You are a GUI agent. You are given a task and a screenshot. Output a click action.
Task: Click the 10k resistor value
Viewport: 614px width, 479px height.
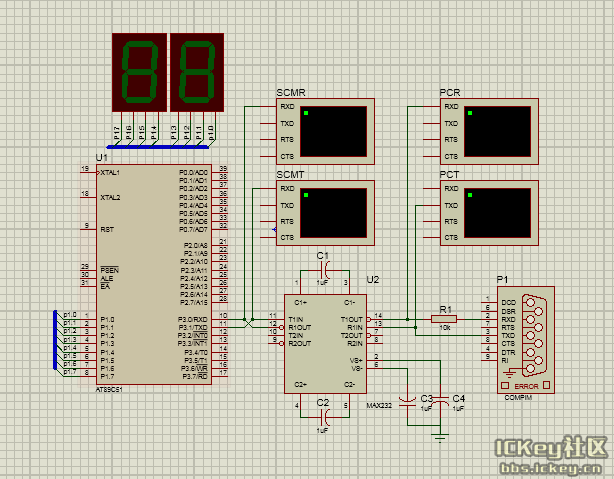[x=444, y=327]
